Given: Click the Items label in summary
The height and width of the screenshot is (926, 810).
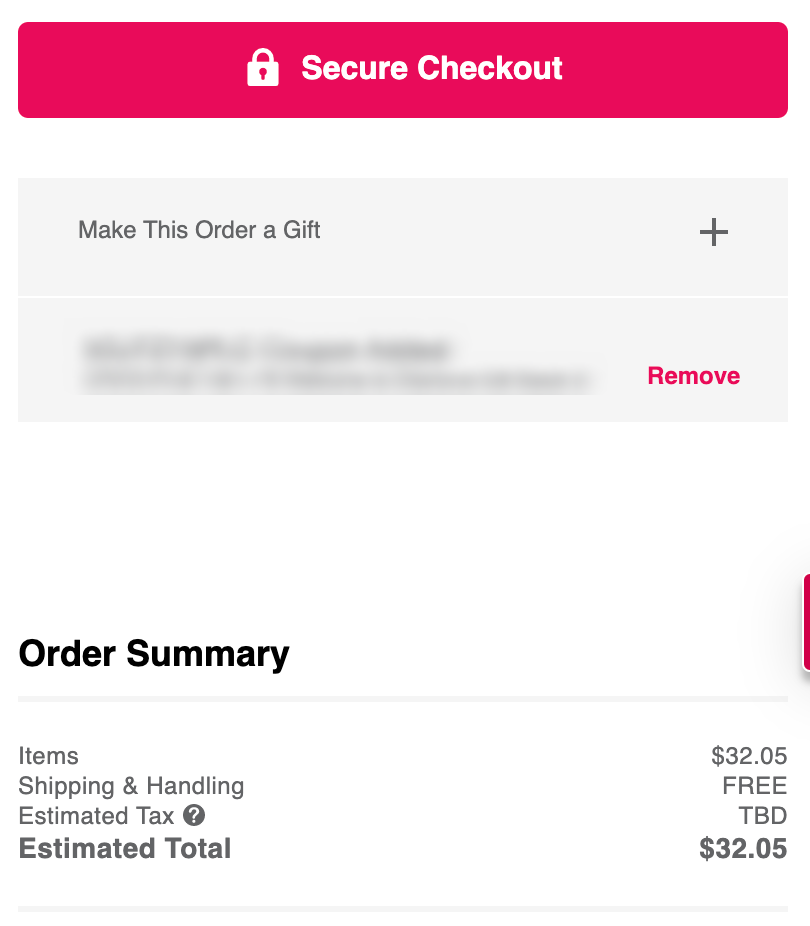Looking at the screenshot, I should click(x=48, y=756).
